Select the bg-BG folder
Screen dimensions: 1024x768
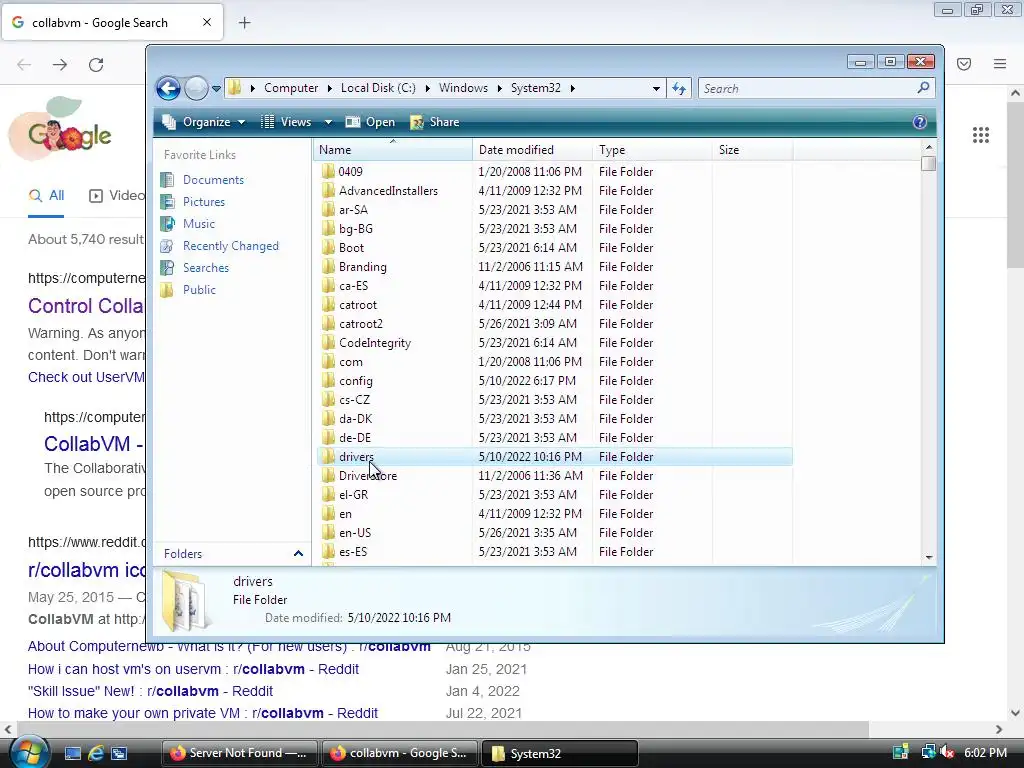(x=347, y=229)
